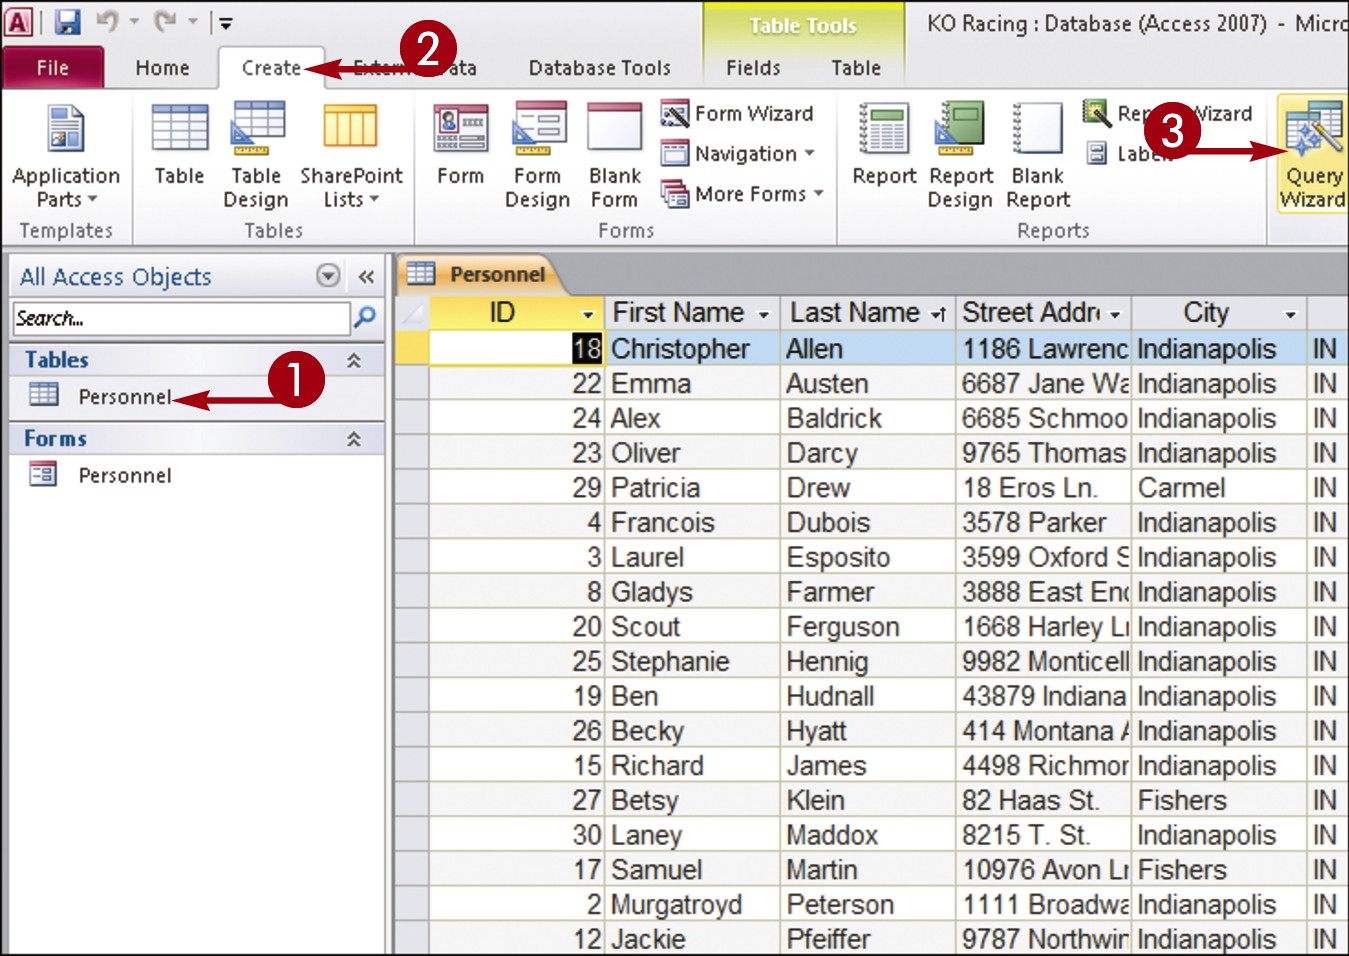Expand the More Forms dropdown
1349x956 pixels.
pyautogui.click(x=741, y=194)
